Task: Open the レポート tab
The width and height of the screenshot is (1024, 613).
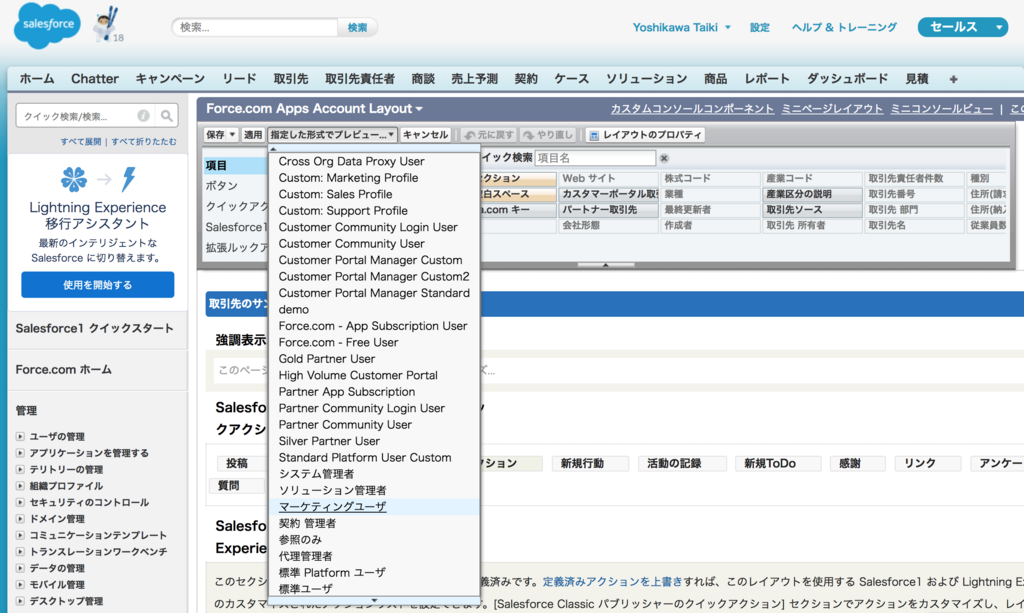Action: (x=767, y=79)
